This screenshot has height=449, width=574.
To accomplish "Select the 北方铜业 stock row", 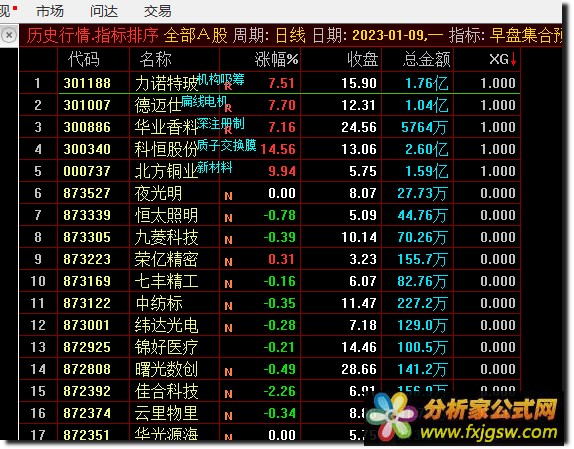I will coord(270,171).
